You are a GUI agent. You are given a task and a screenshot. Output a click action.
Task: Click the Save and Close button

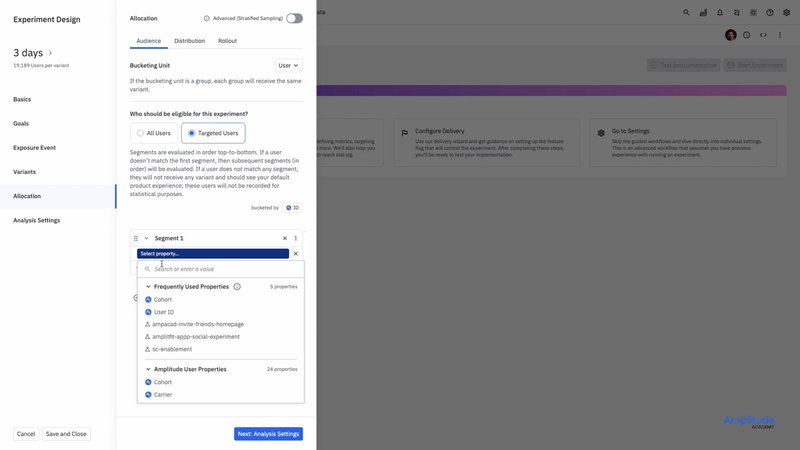click(66, 434)
